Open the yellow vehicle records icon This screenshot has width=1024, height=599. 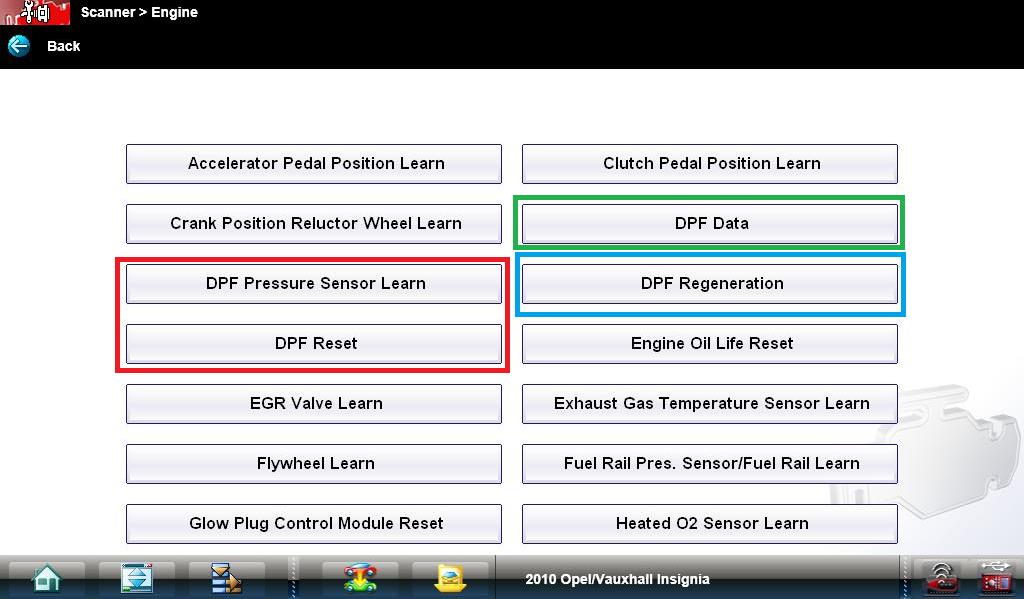tap(451, 578)
